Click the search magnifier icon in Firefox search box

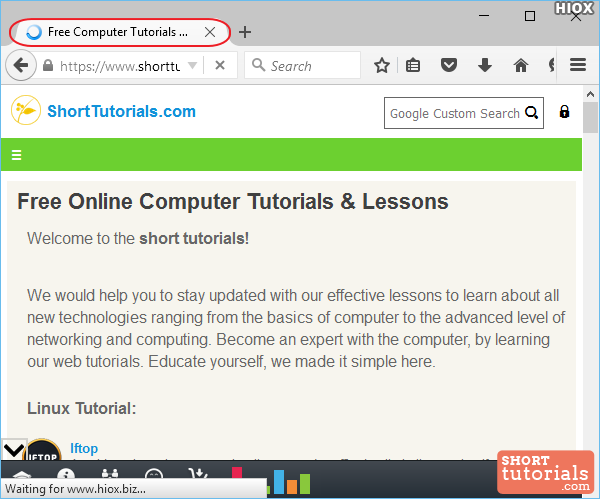click(x=259, y=65)
